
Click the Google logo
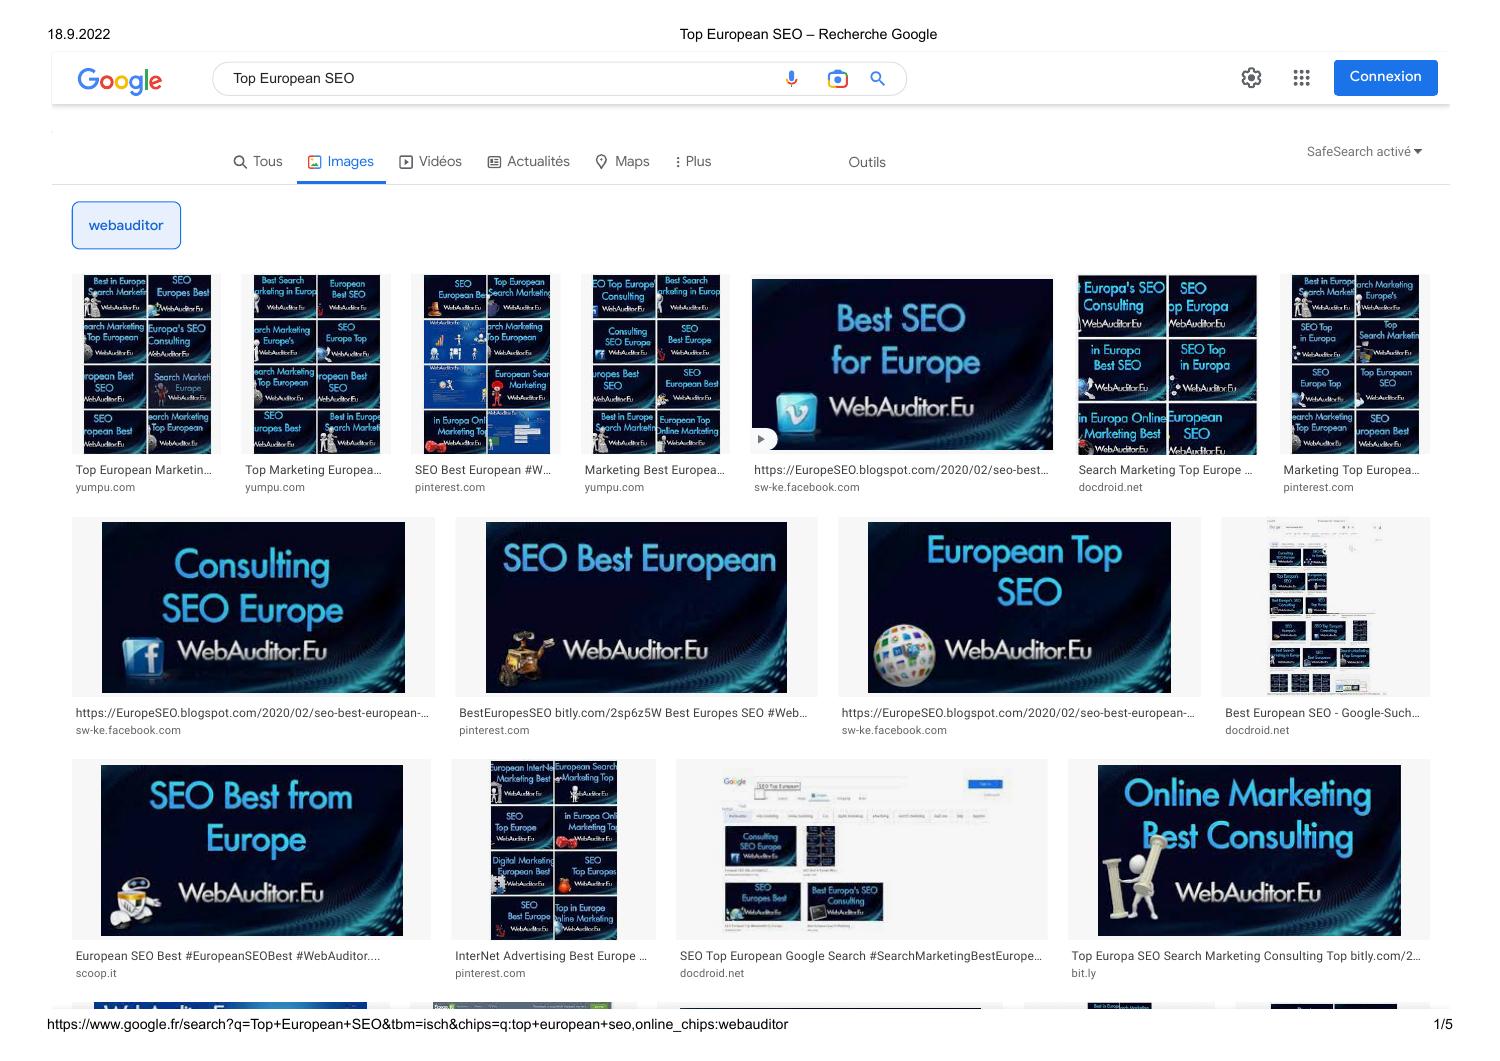coord(119,81)
